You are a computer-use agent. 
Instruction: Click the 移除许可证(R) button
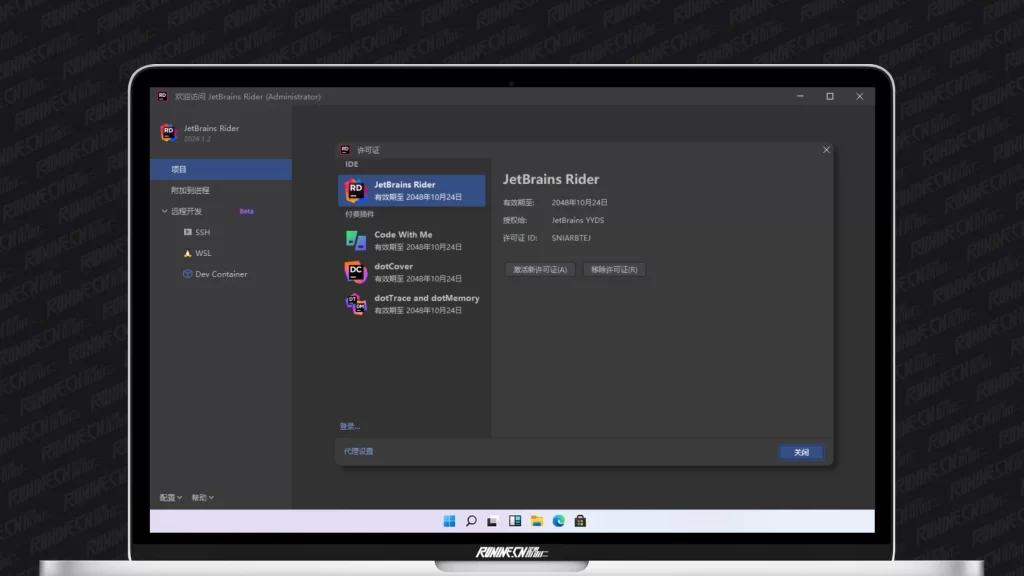pos(614,269)
